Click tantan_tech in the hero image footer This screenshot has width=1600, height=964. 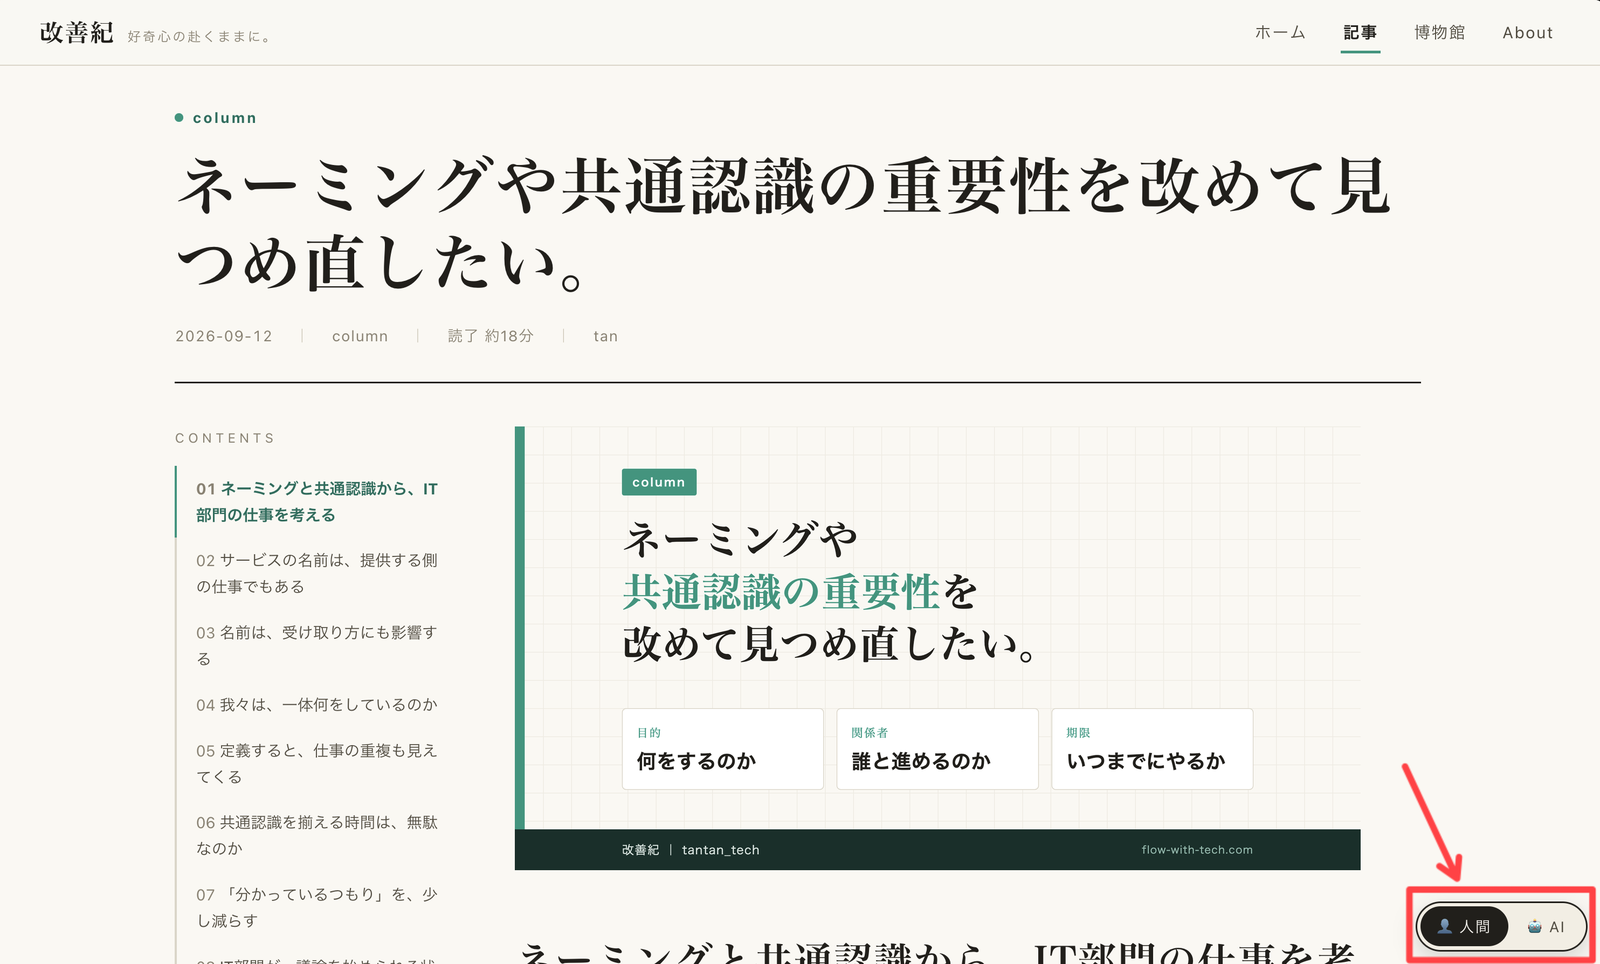[721, 850]
